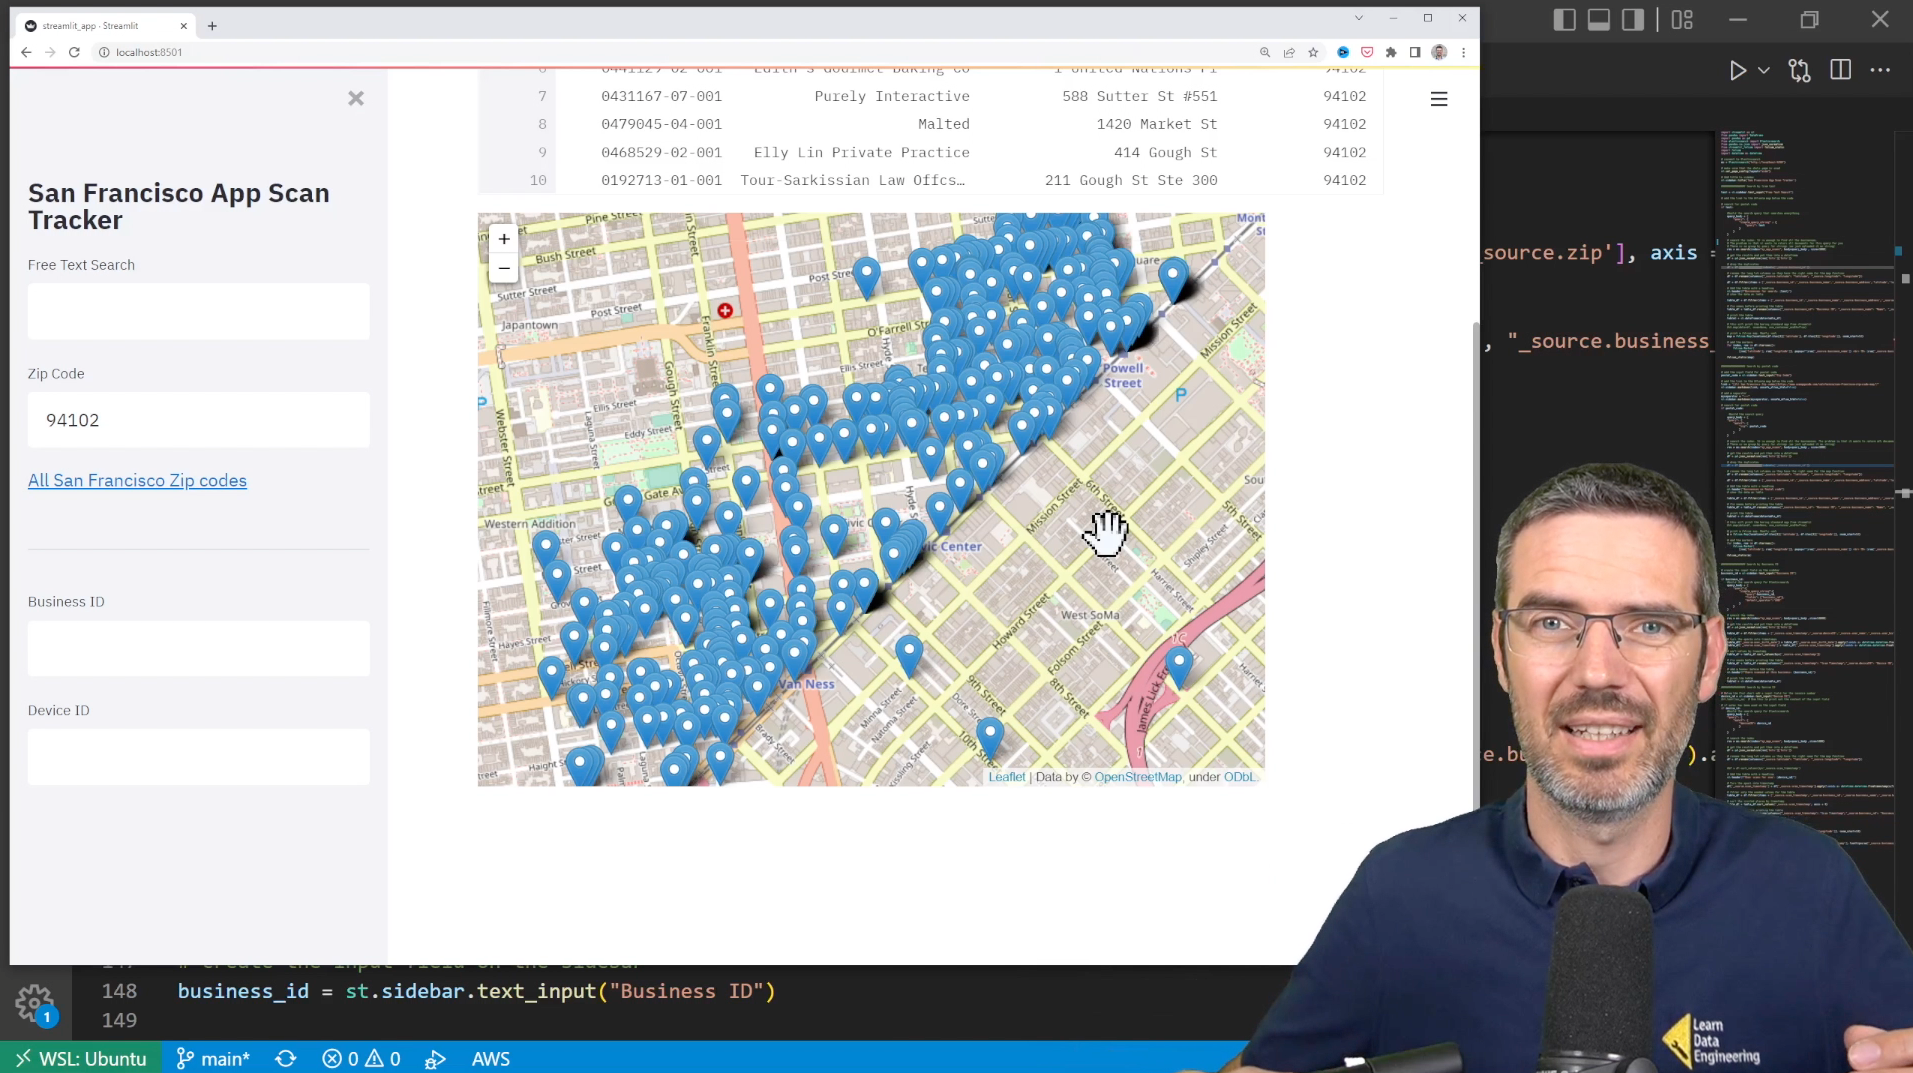Open the Streamlit hamburger menu
Viewport: 1913px width, 1073px height.
coord(1439,99)
